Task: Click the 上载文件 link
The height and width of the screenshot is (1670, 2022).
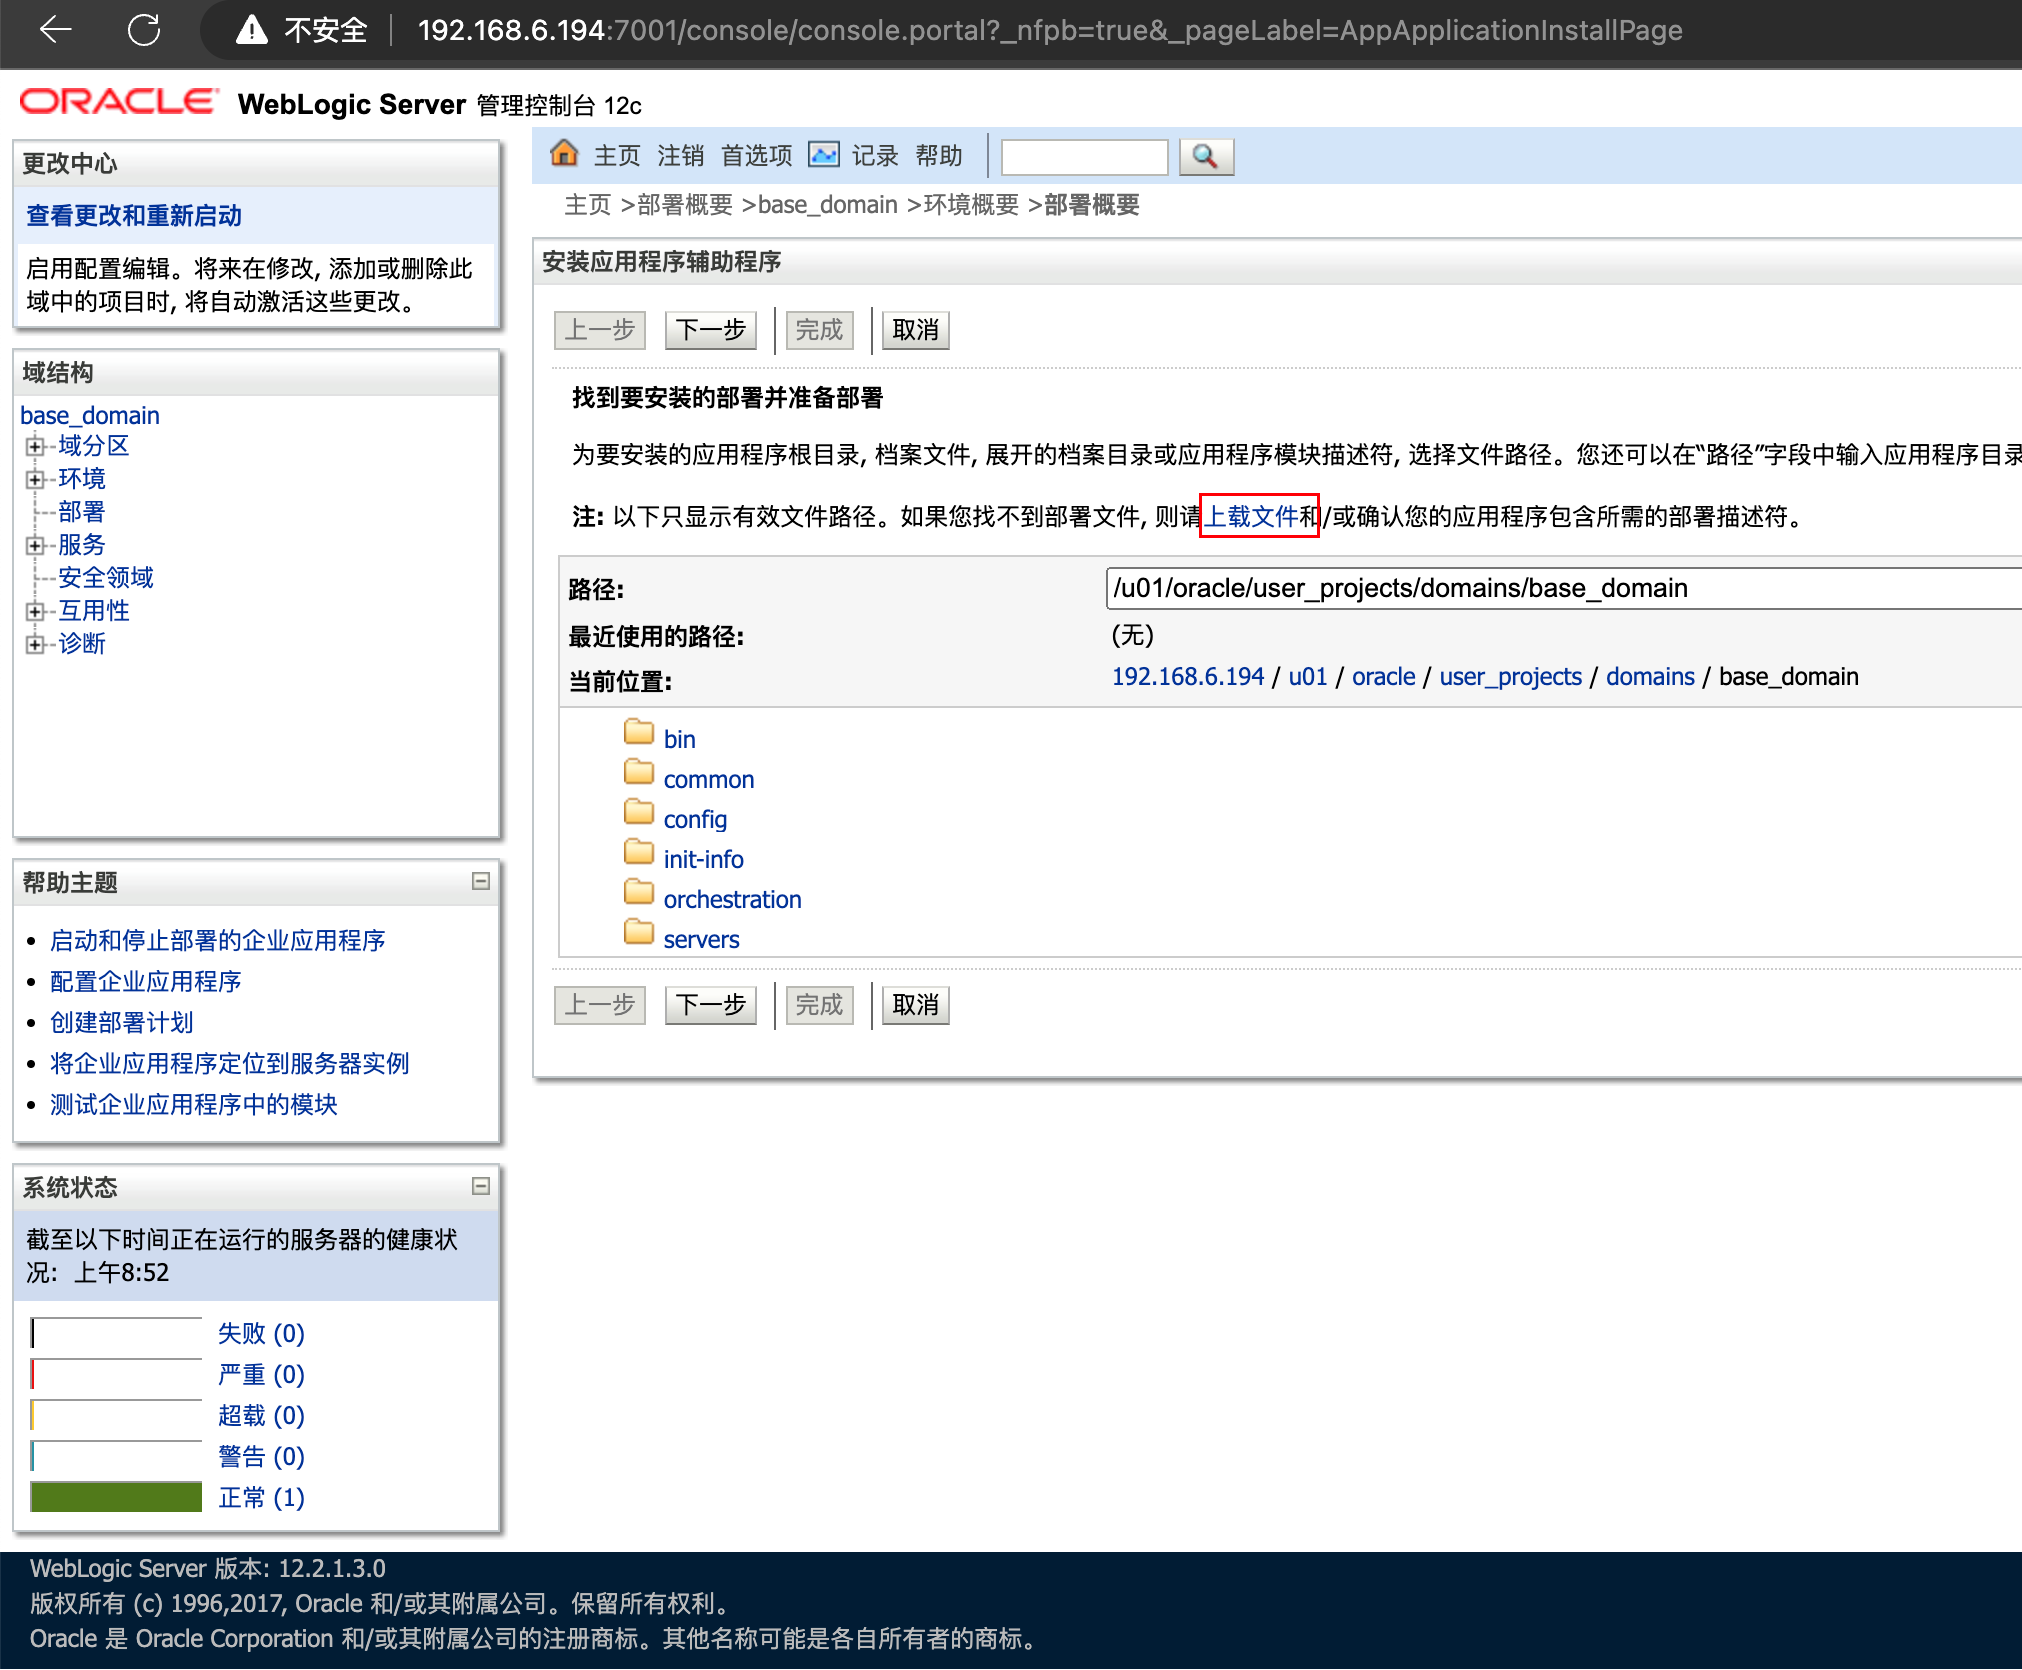Action: (x=1250, y=516)
